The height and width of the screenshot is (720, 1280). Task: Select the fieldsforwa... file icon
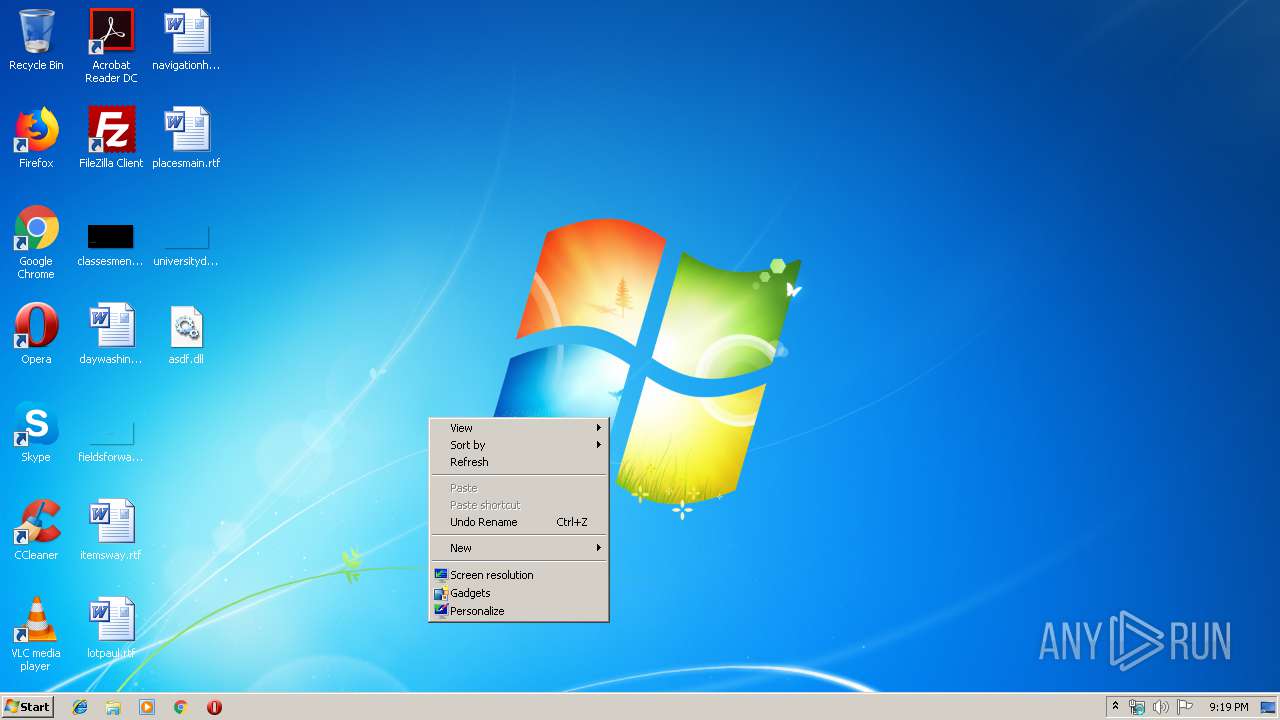(x=111, y=440)
